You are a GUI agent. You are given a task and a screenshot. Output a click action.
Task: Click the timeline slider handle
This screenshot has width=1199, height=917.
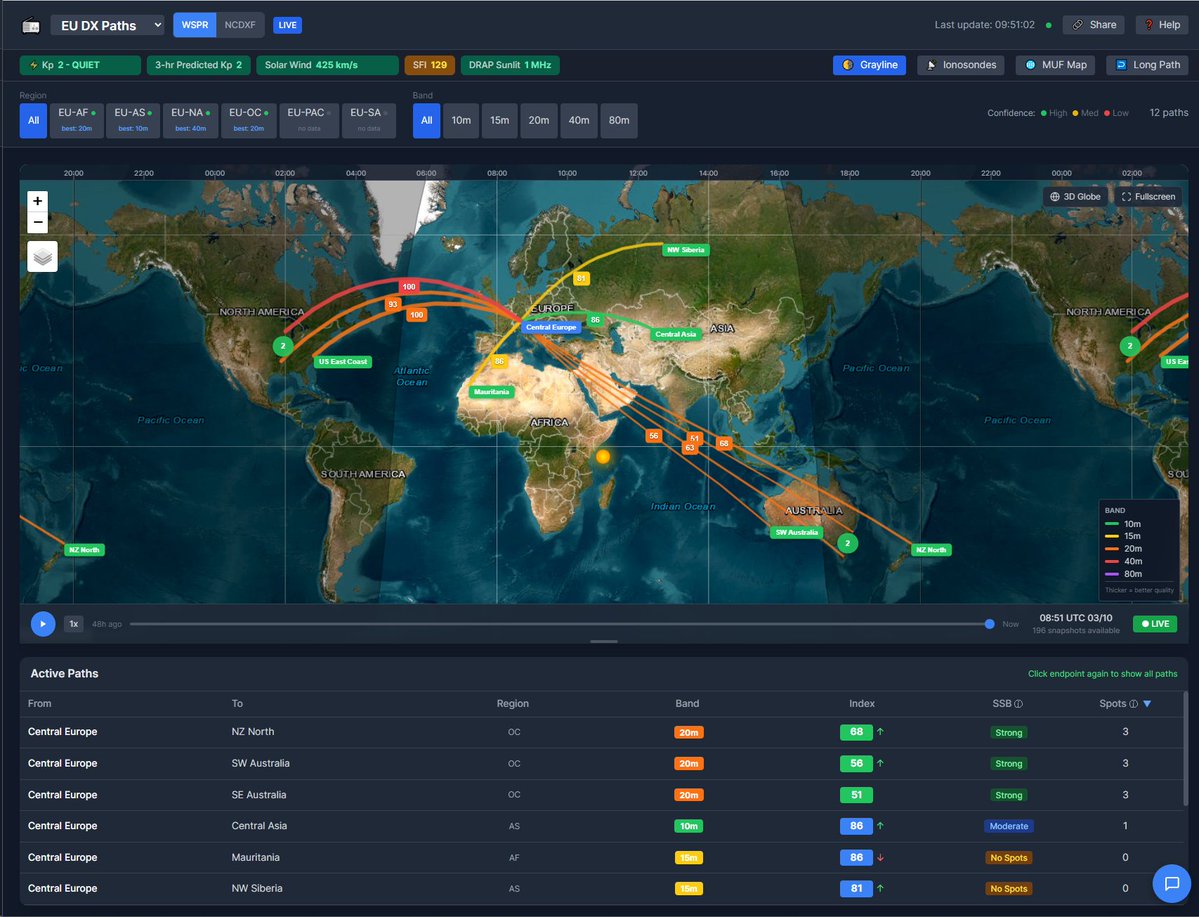[x=989, y=624]
